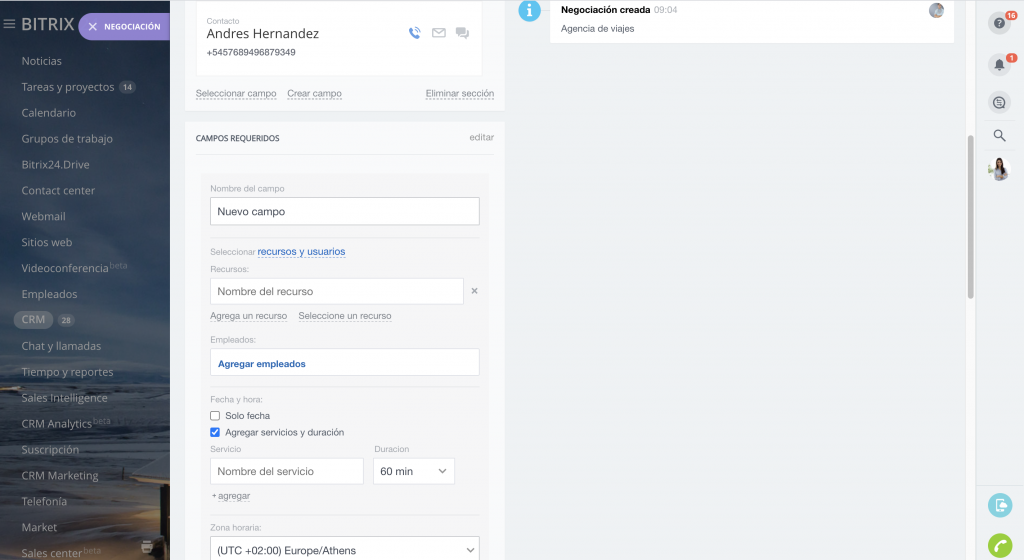Remove resource with the x icon
This screenshot has width=1024, height=560.
tap(474, 291)
